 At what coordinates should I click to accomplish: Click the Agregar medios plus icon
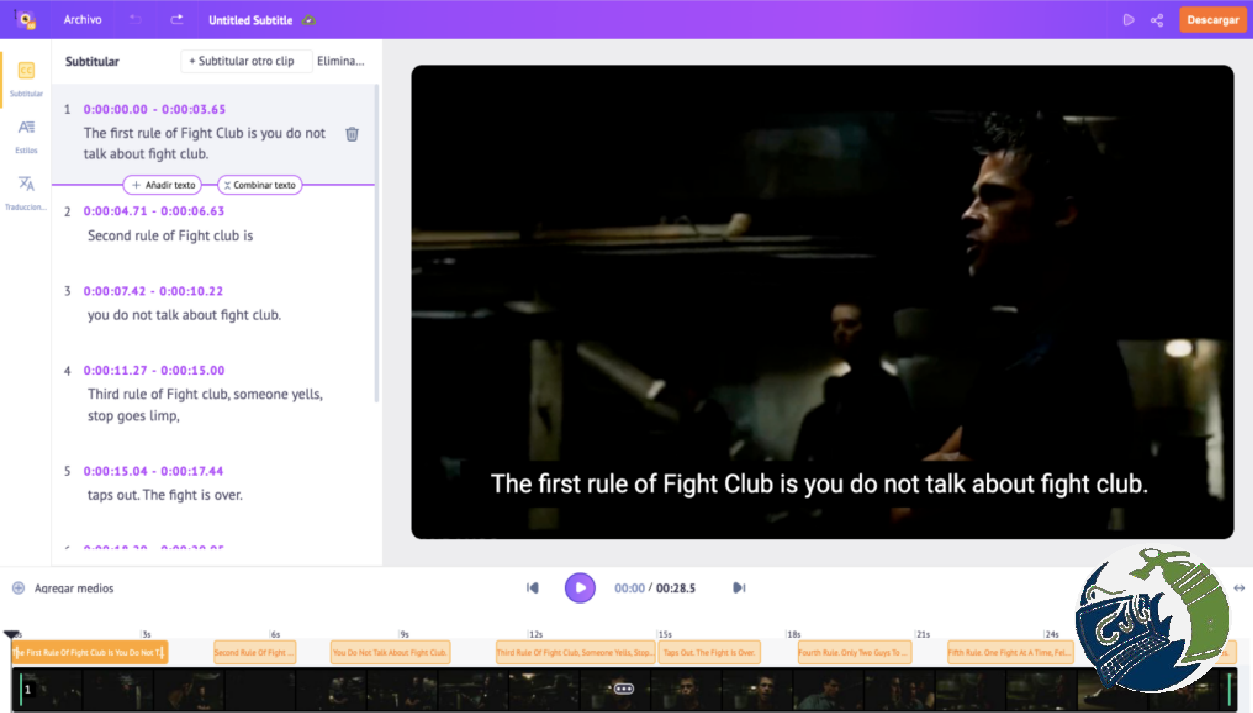[x=18, y=588]
